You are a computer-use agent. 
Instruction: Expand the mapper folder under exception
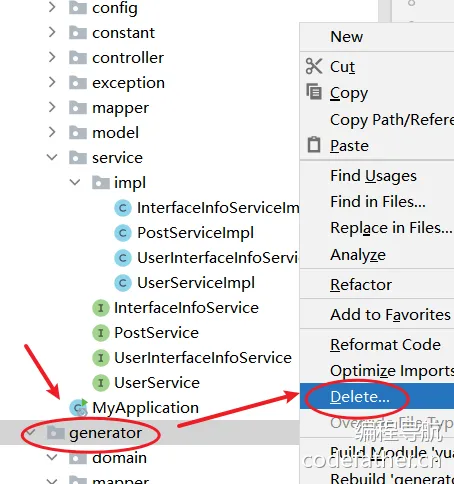coord(52,107)
